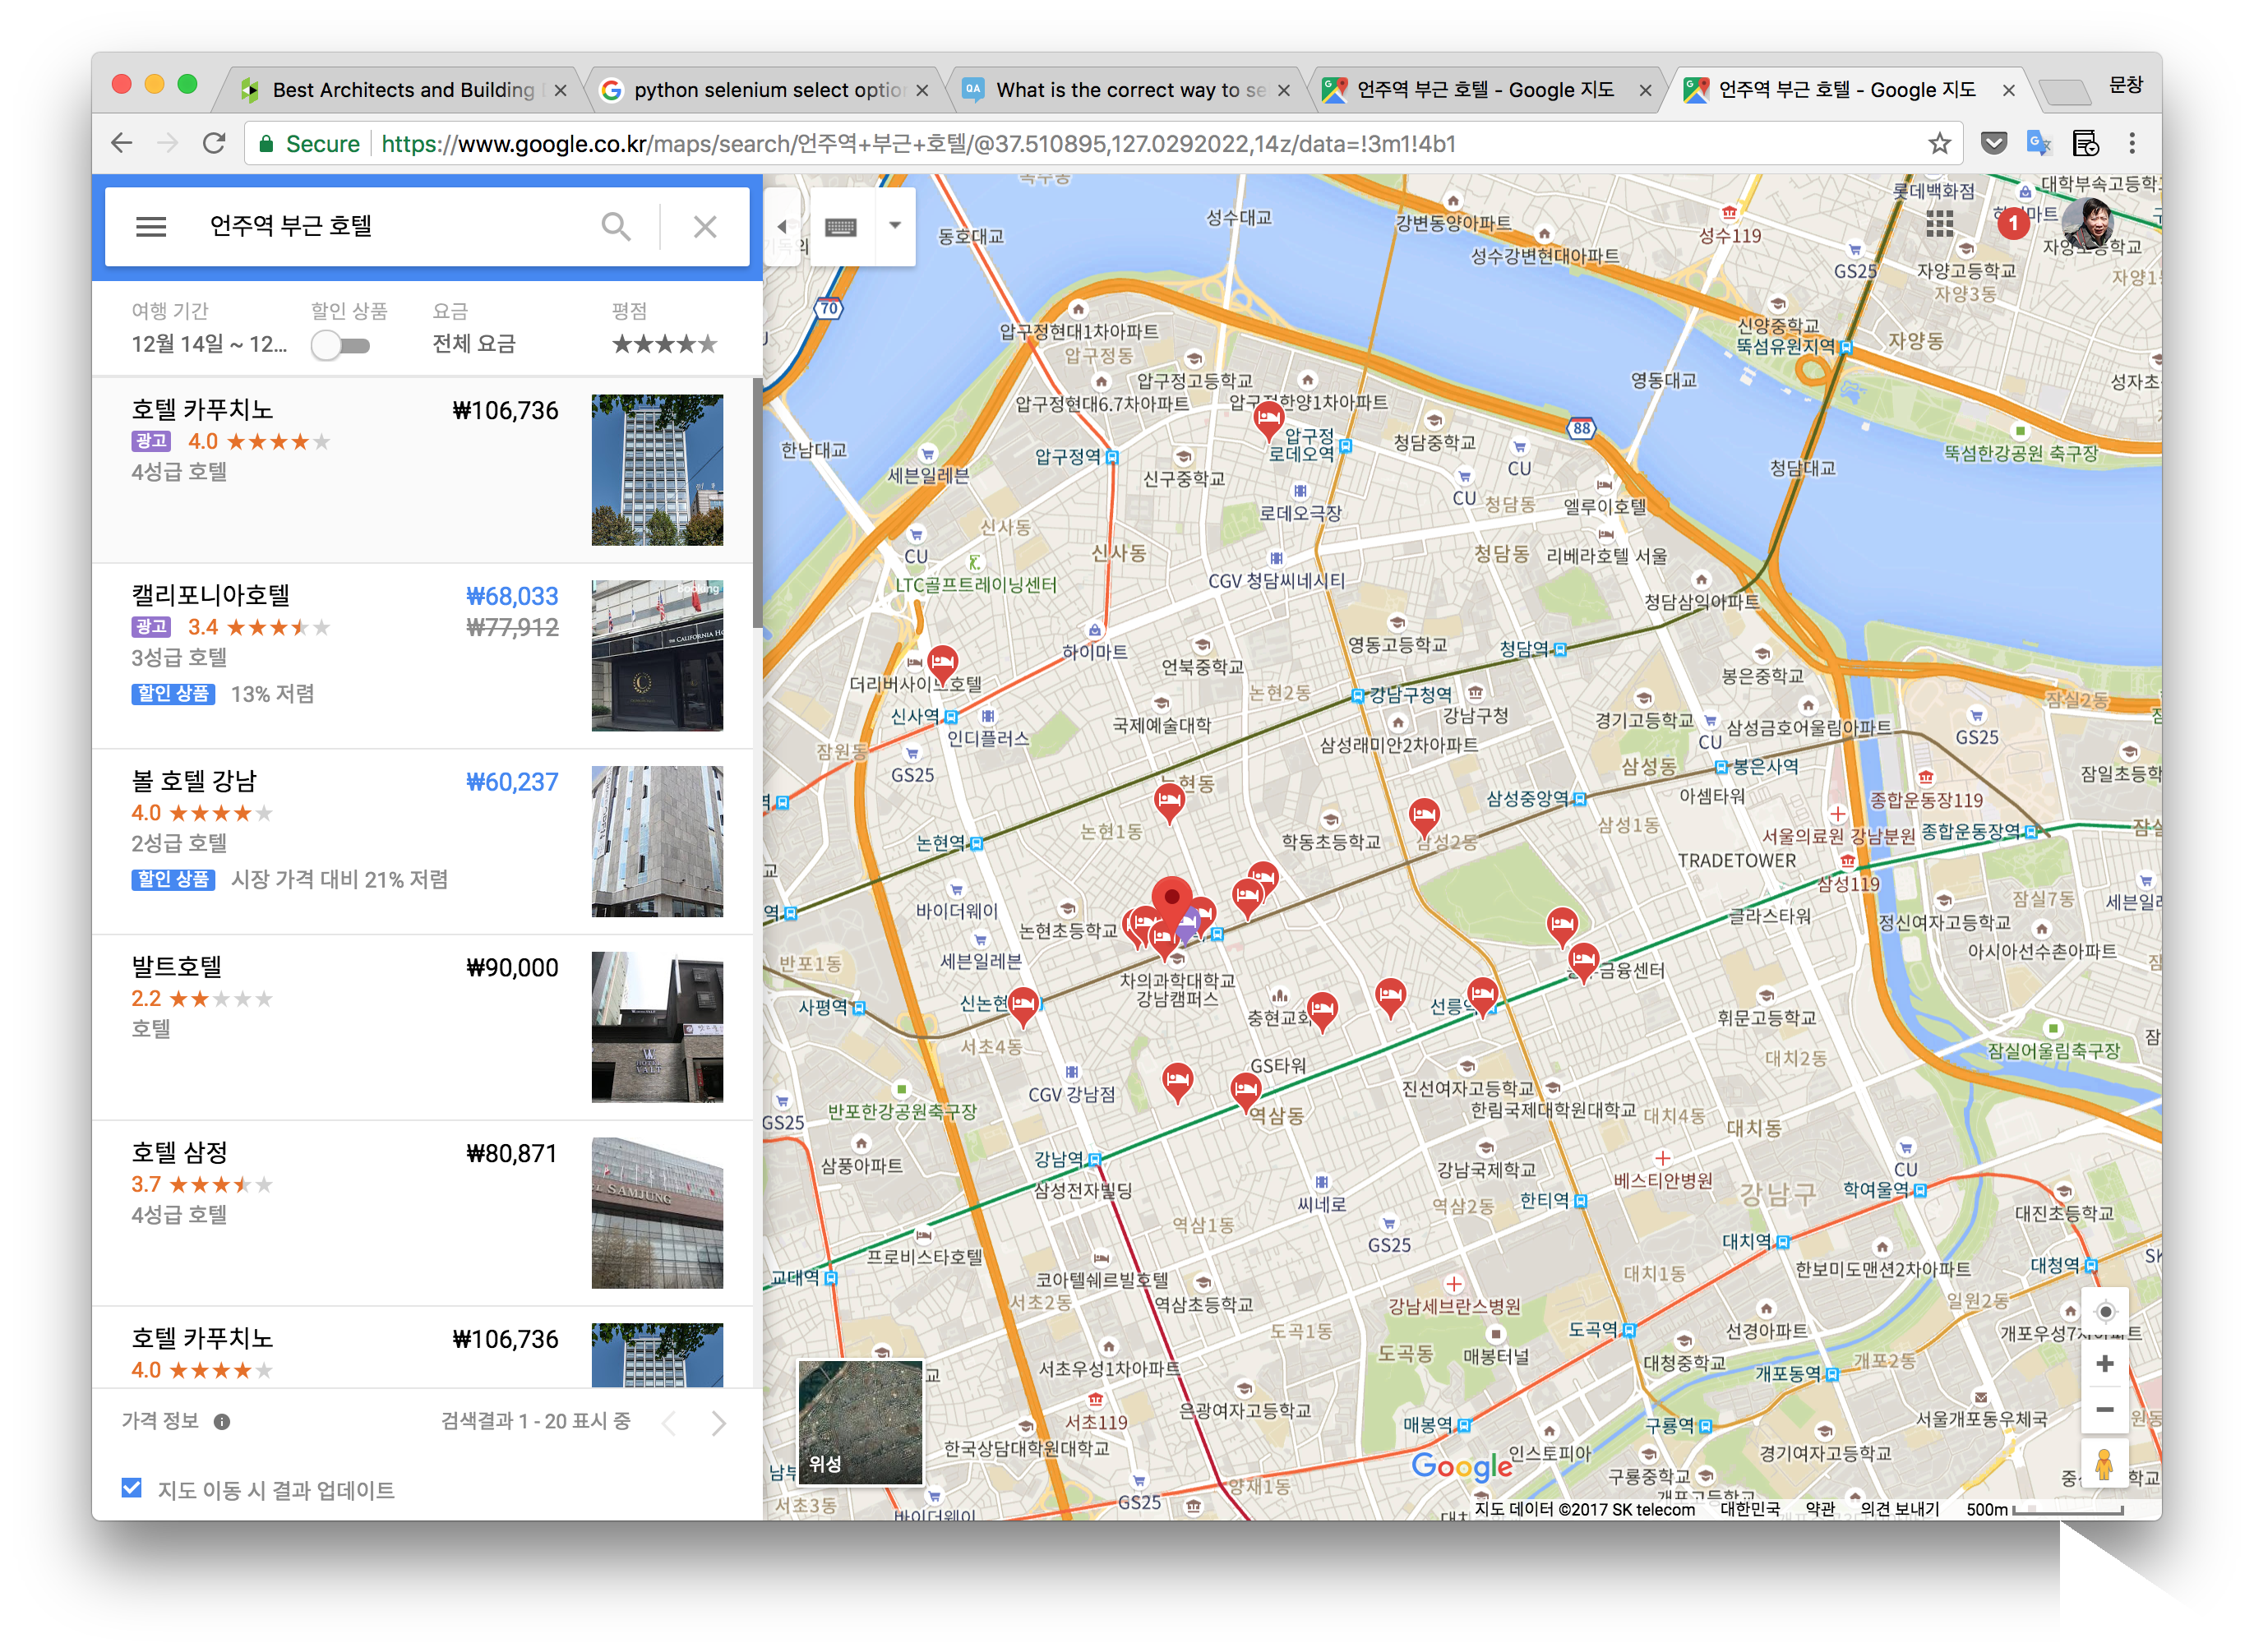This screenshot has height=1652, width=2254.
Task: Go to next page of search results
Action: click(719, 1421)
